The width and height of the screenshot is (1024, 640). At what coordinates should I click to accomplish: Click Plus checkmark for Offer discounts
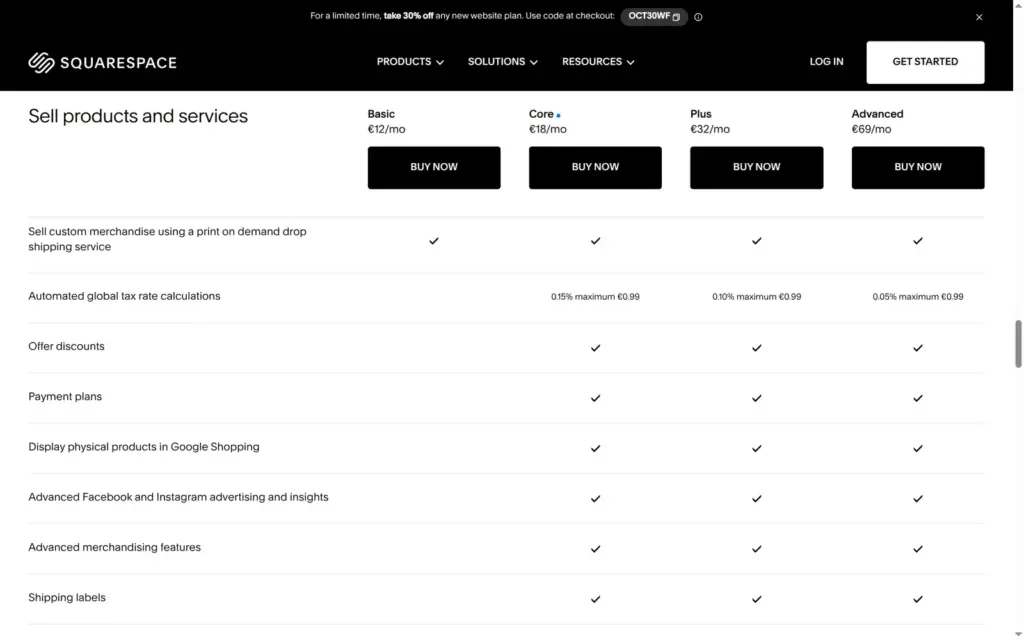point(756,348)
